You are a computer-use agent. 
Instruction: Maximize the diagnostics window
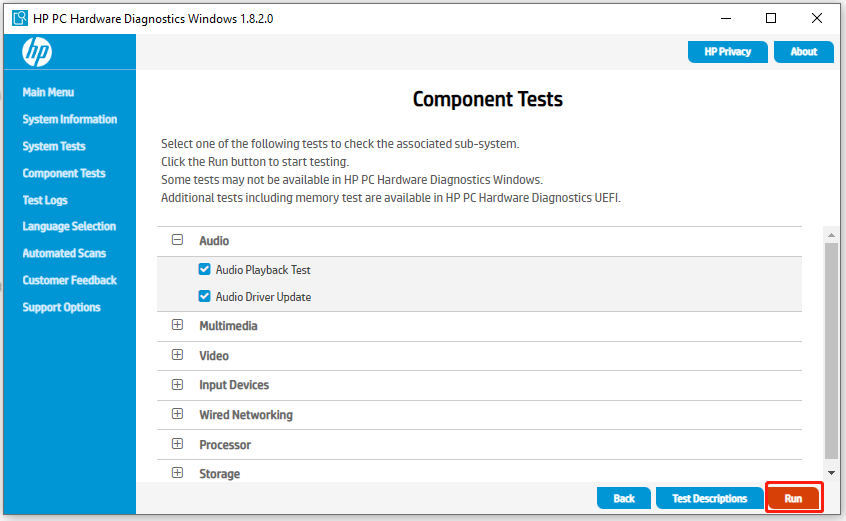(771, 18)
